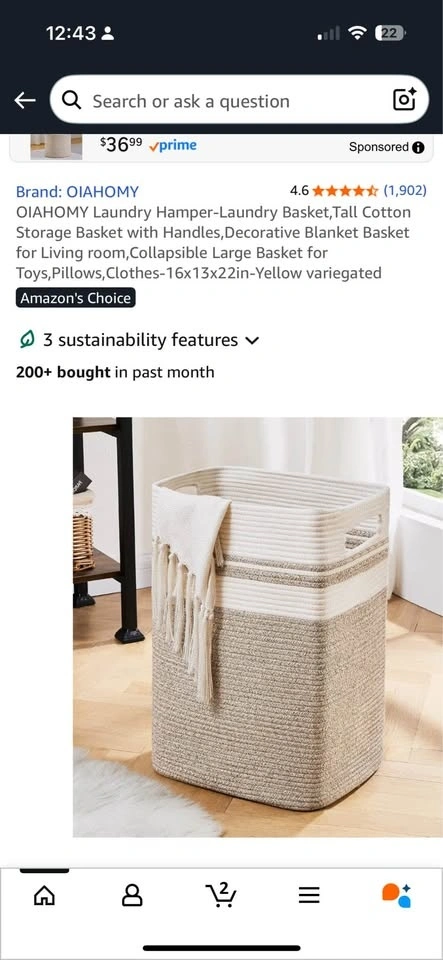This screenshot has width=443, height=960.
Task: Enlarge the laundry basket product image
Action: point(258,627)
